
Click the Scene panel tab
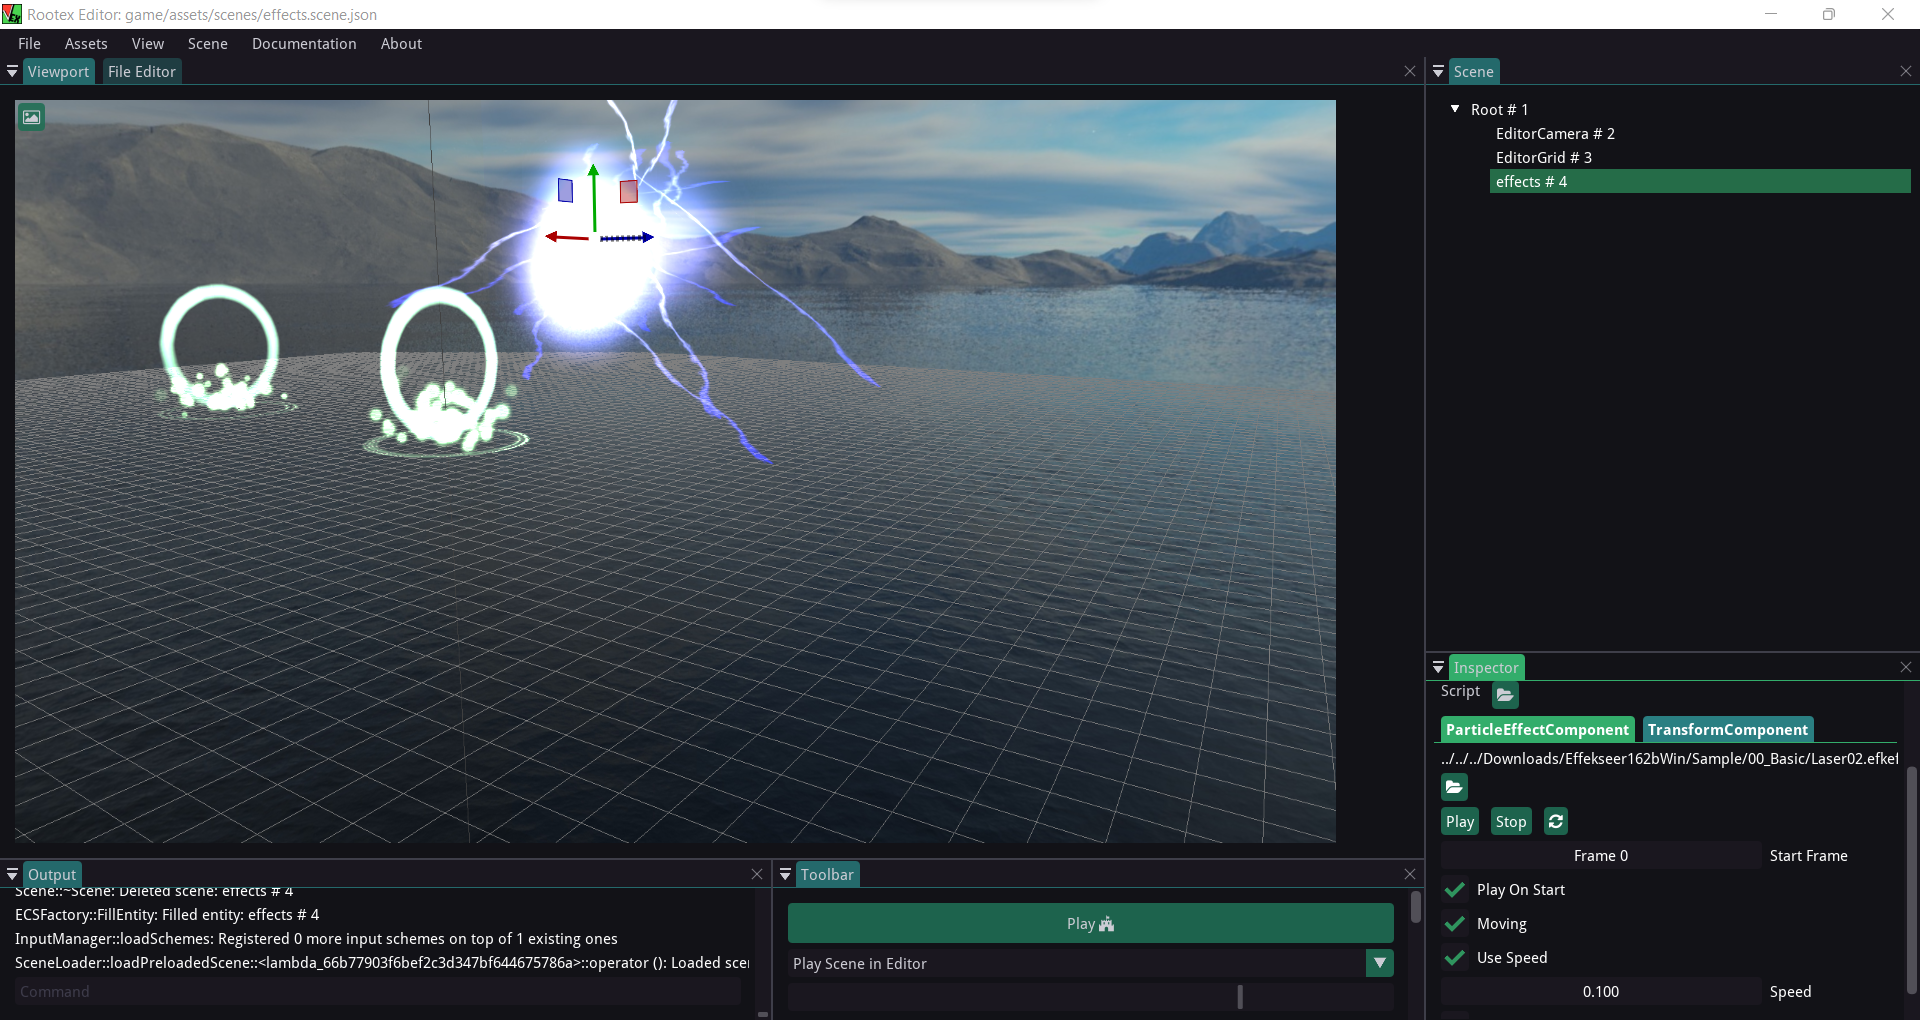pyautogui.click(x=1473, y=71)
